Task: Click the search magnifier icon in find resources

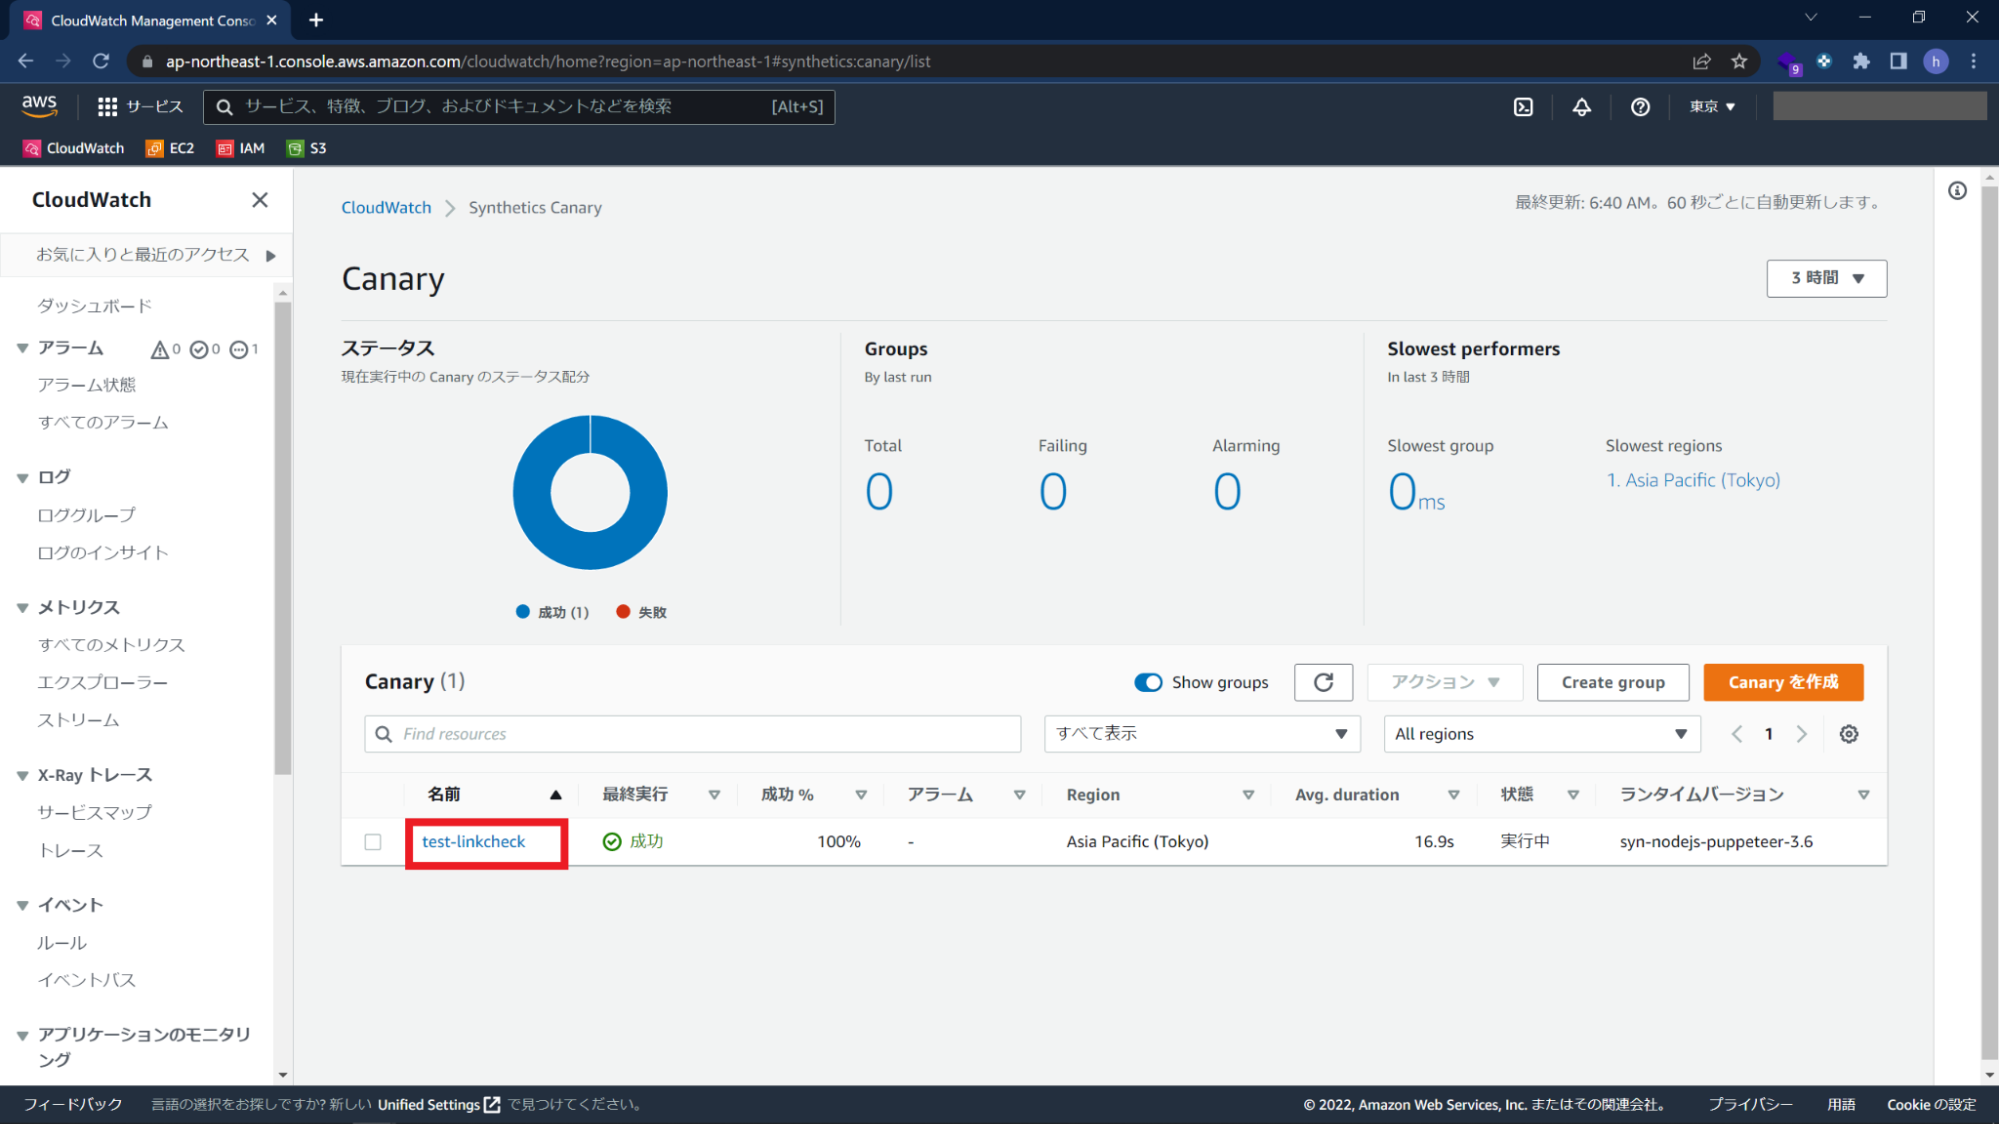Action: pos(384,734)
